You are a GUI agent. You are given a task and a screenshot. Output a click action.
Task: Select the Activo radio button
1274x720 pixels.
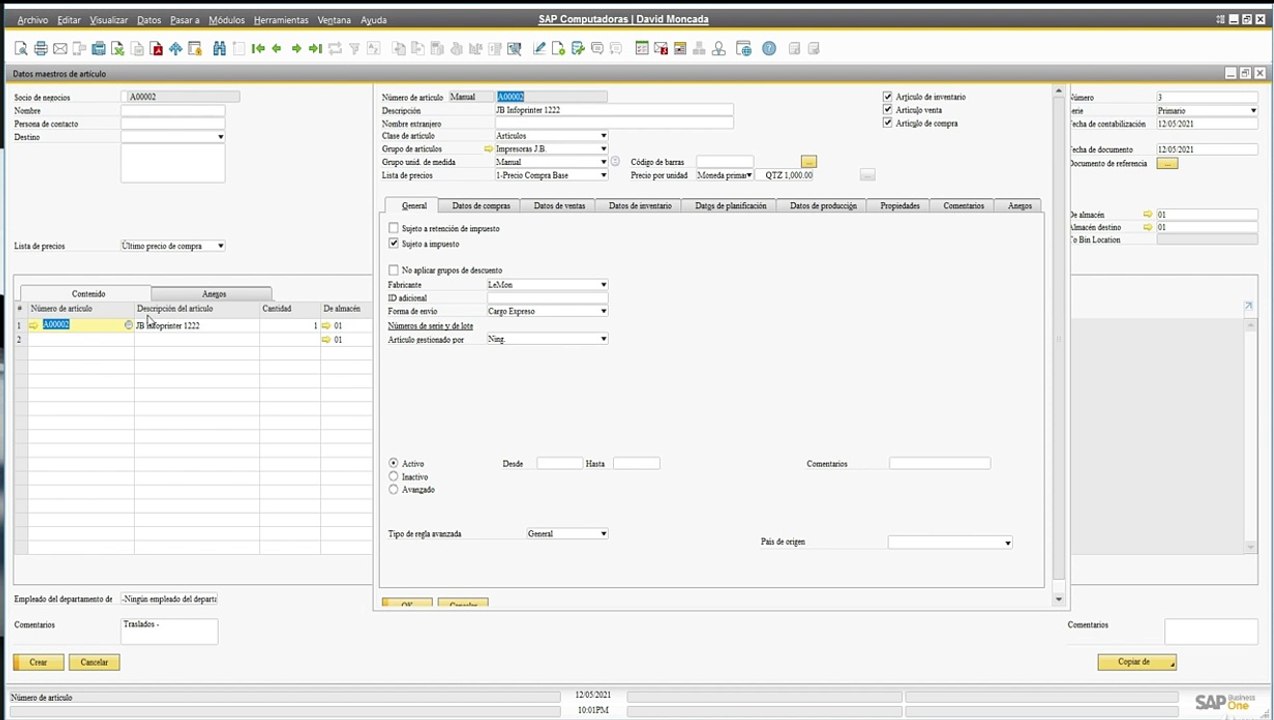point(393,464)
